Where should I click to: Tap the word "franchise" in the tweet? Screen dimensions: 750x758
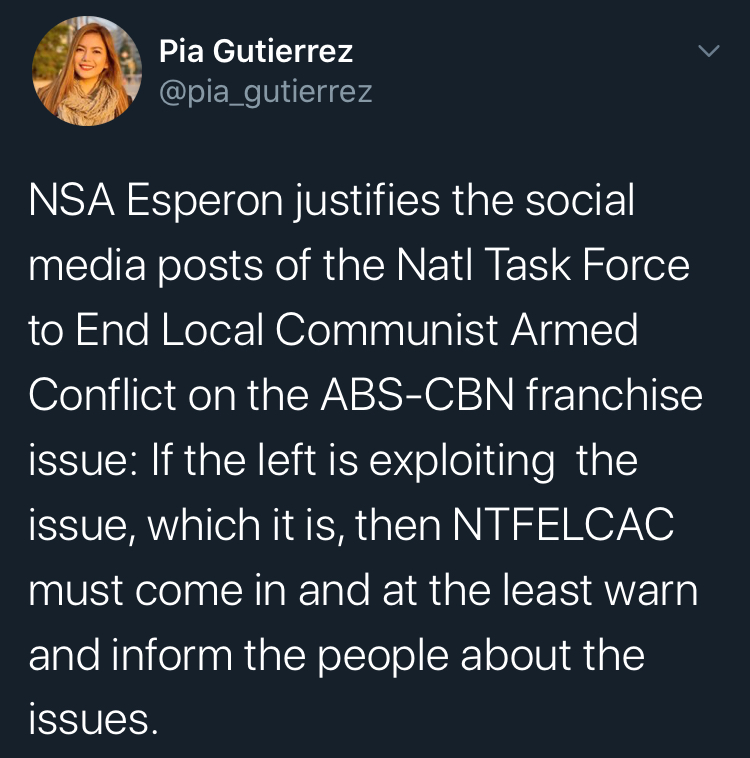click(614, 396)
